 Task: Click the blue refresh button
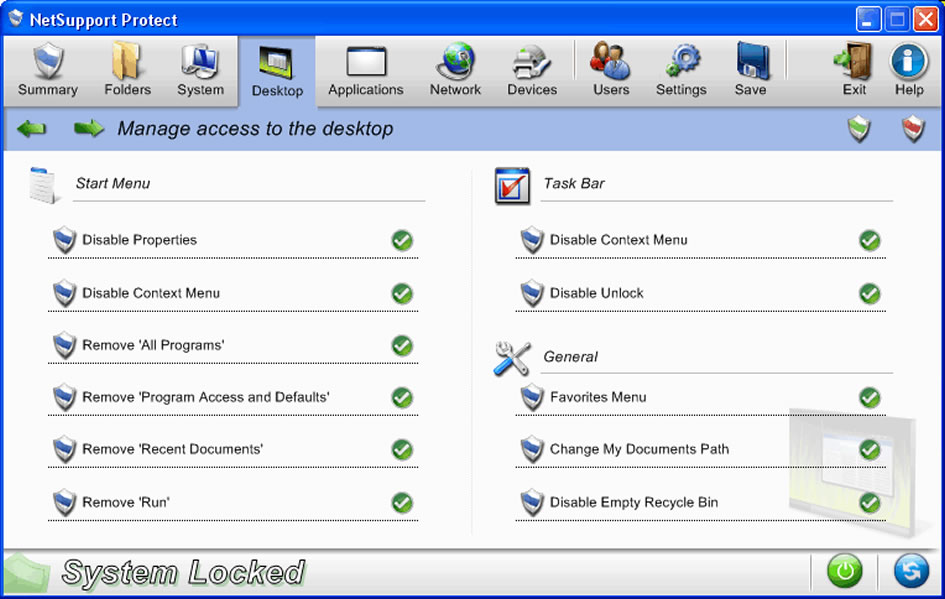click(x=911, y=570)
